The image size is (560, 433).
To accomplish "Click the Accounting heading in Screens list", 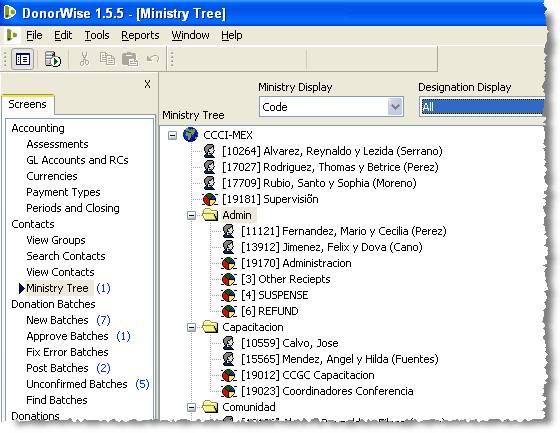I will [38, 128].
